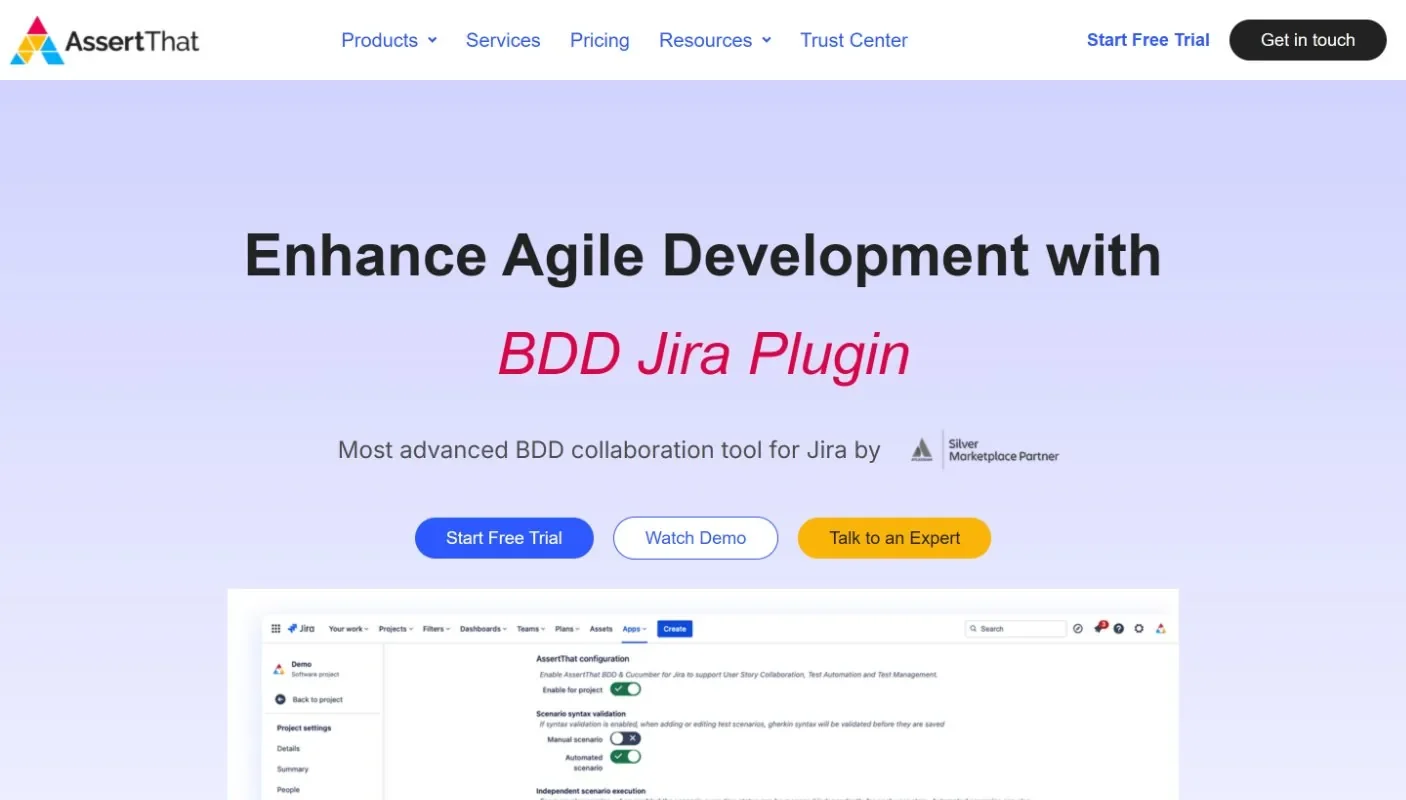1406x800 pixels.
Task: Click the Jira Search field
Action: [x=1016, y=629]
